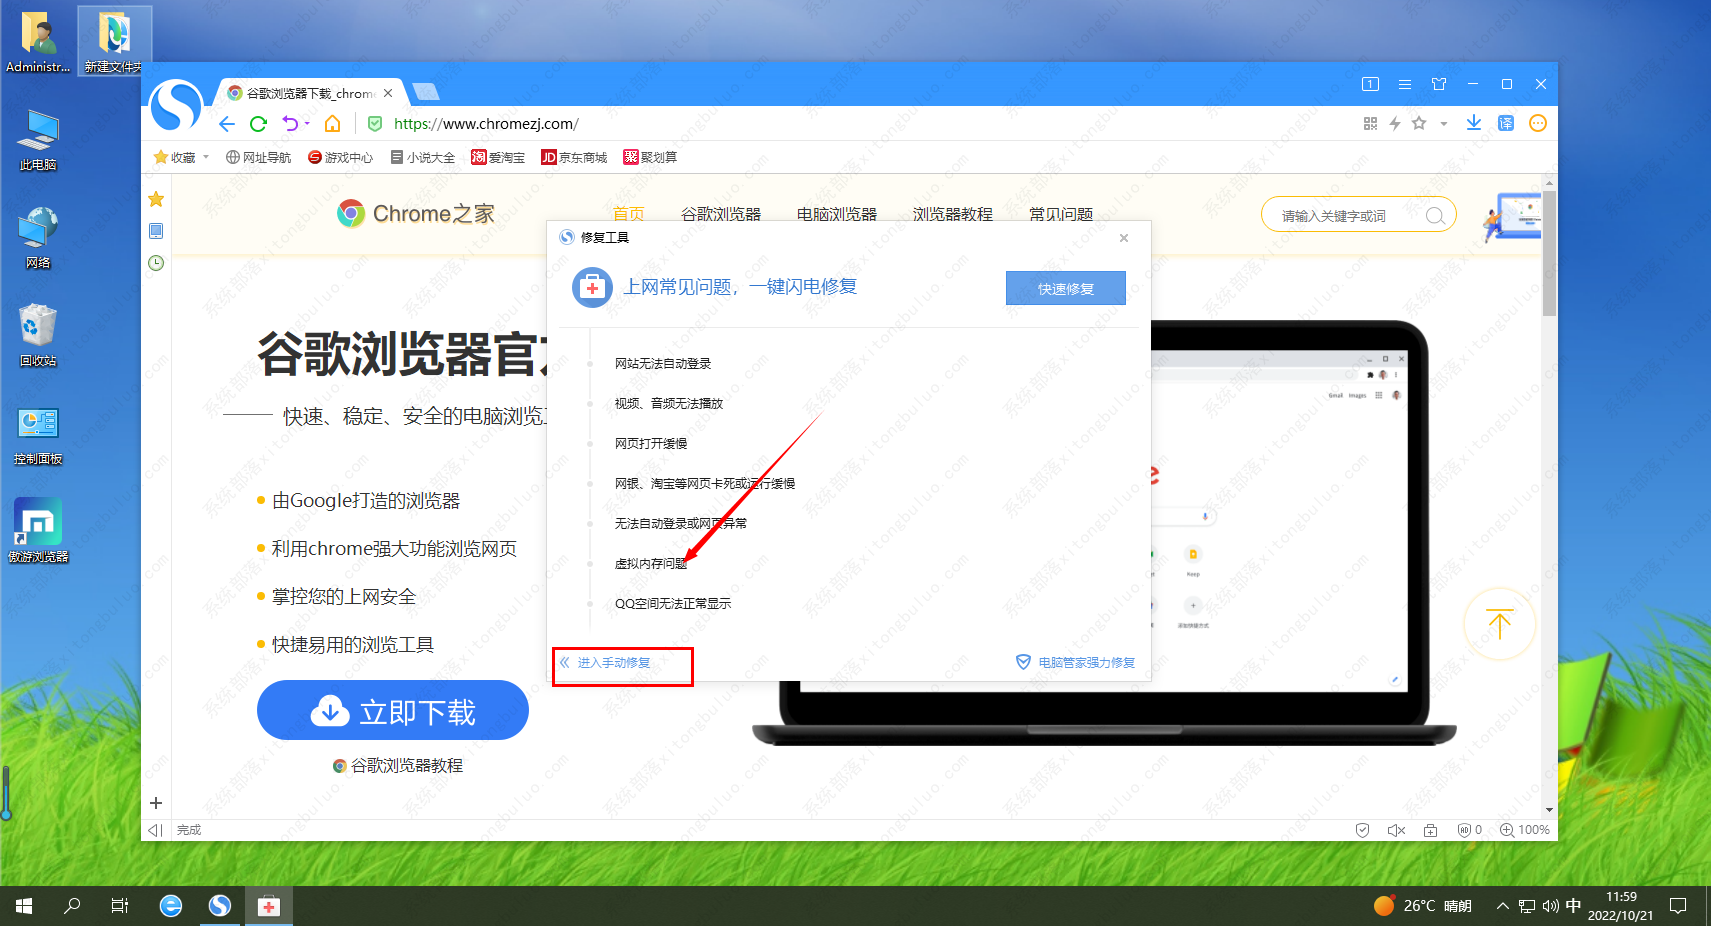
Task: Click the repair kit icon in the status bar
Action: (x=1430, y=830)
